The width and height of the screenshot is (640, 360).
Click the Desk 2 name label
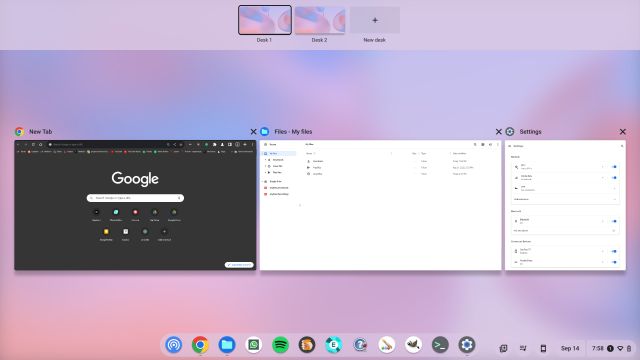tap(319, 40)
